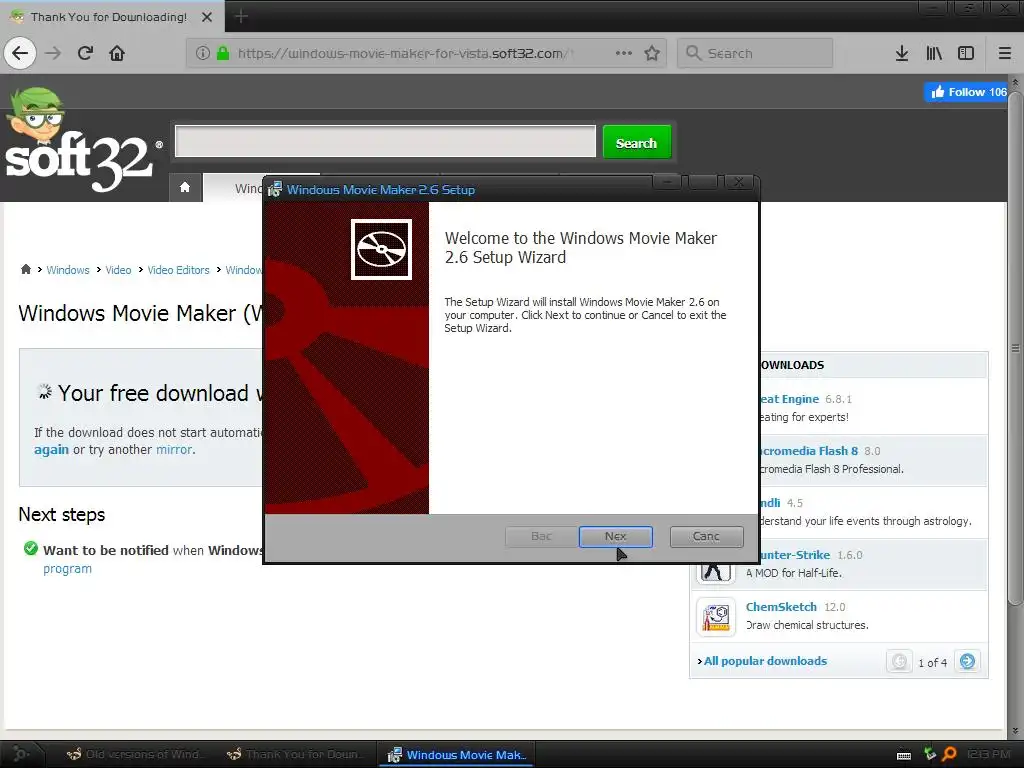Click the keyboard icon in system tray
This screenshot has height=768, width=1024.
[904, 756]
